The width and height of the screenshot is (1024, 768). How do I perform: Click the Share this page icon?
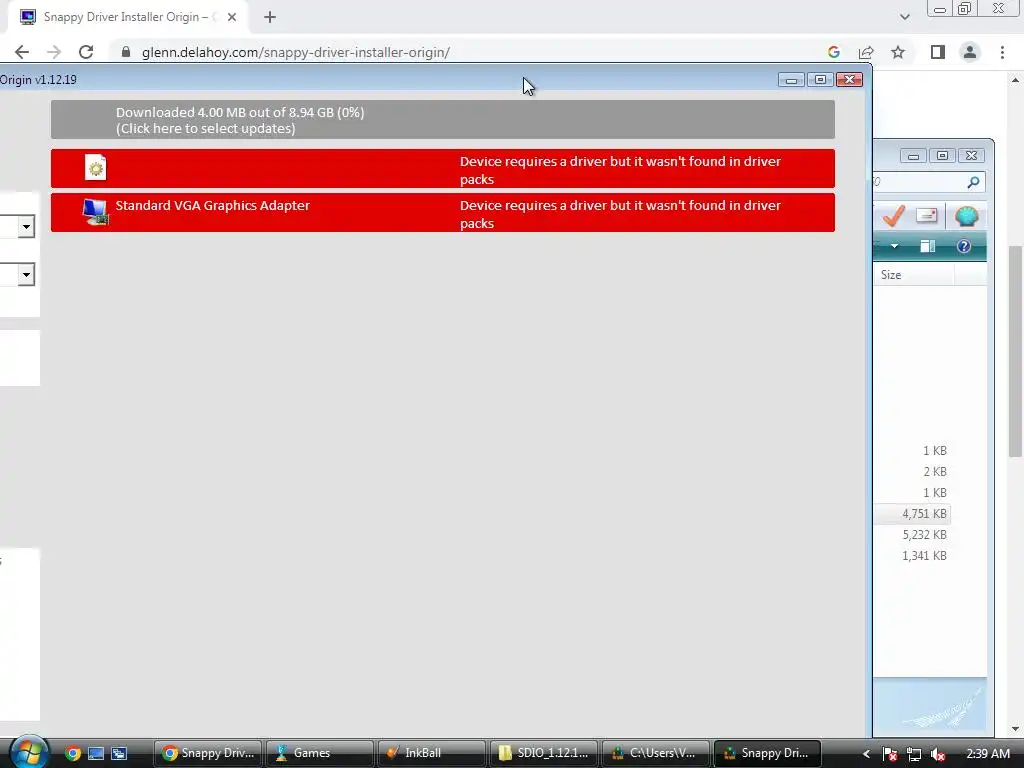coord(866,52)
